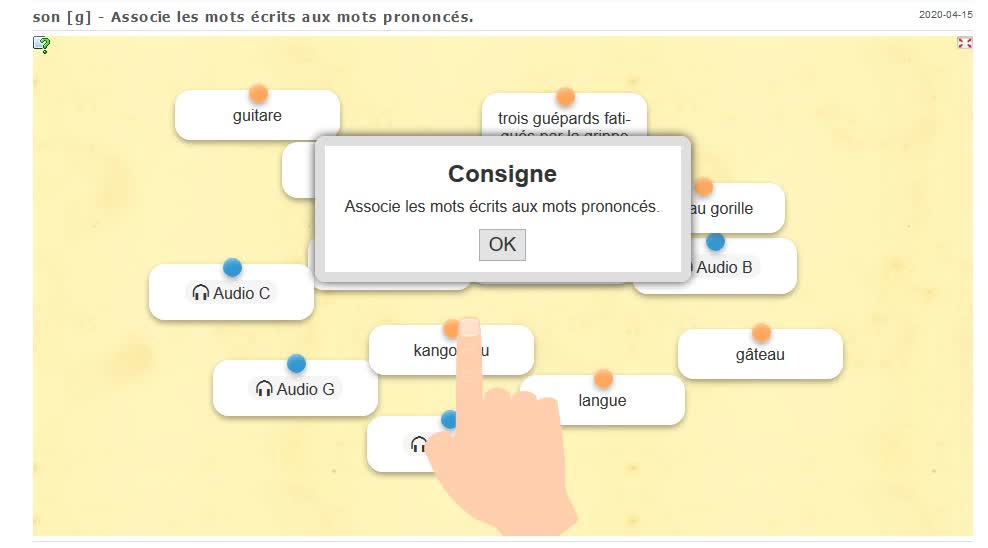The height and width of the screenshot is (548, 988).
Task: Click the blue dot above Audio B
Action: click(x=715, y=241)
